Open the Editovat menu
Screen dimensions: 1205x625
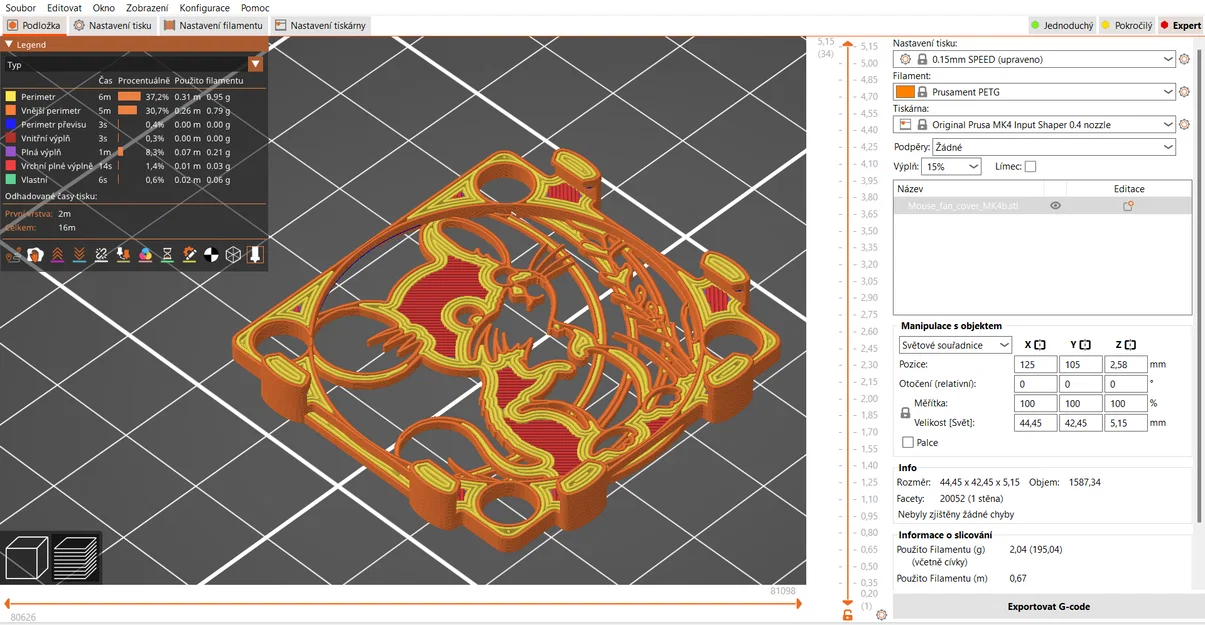point(64,8)
